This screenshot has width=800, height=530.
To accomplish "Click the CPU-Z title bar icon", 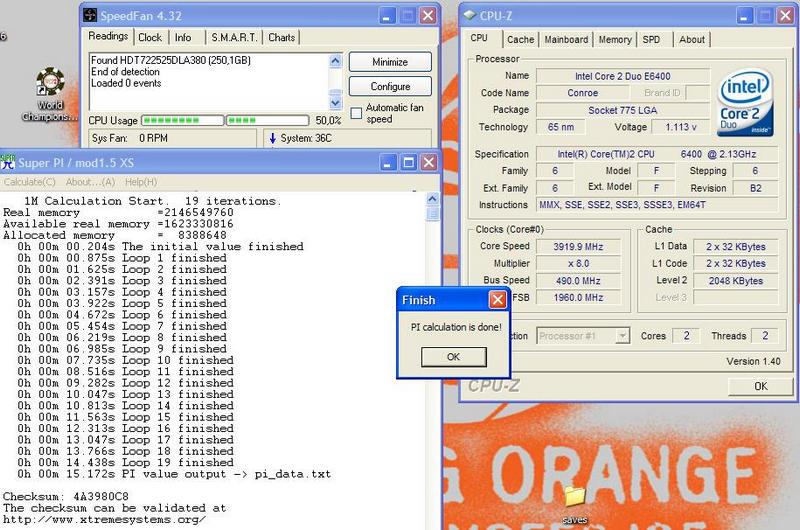I will tap(469, 15).
